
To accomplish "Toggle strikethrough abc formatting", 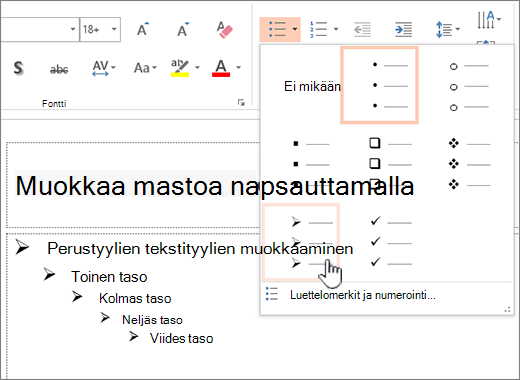I will coord(59,69).
